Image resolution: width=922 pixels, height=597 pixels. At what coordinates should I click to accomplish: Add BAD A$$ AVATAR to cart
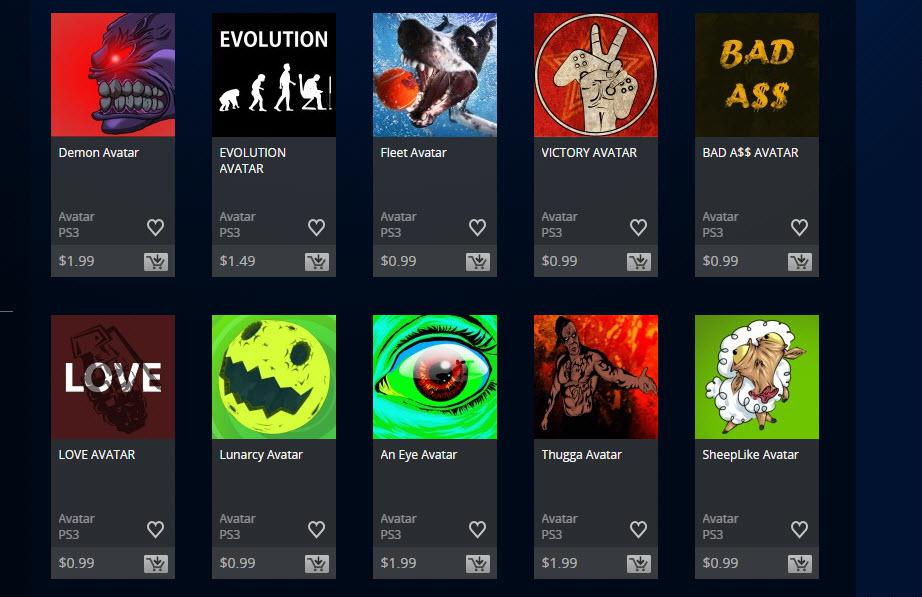800,262
